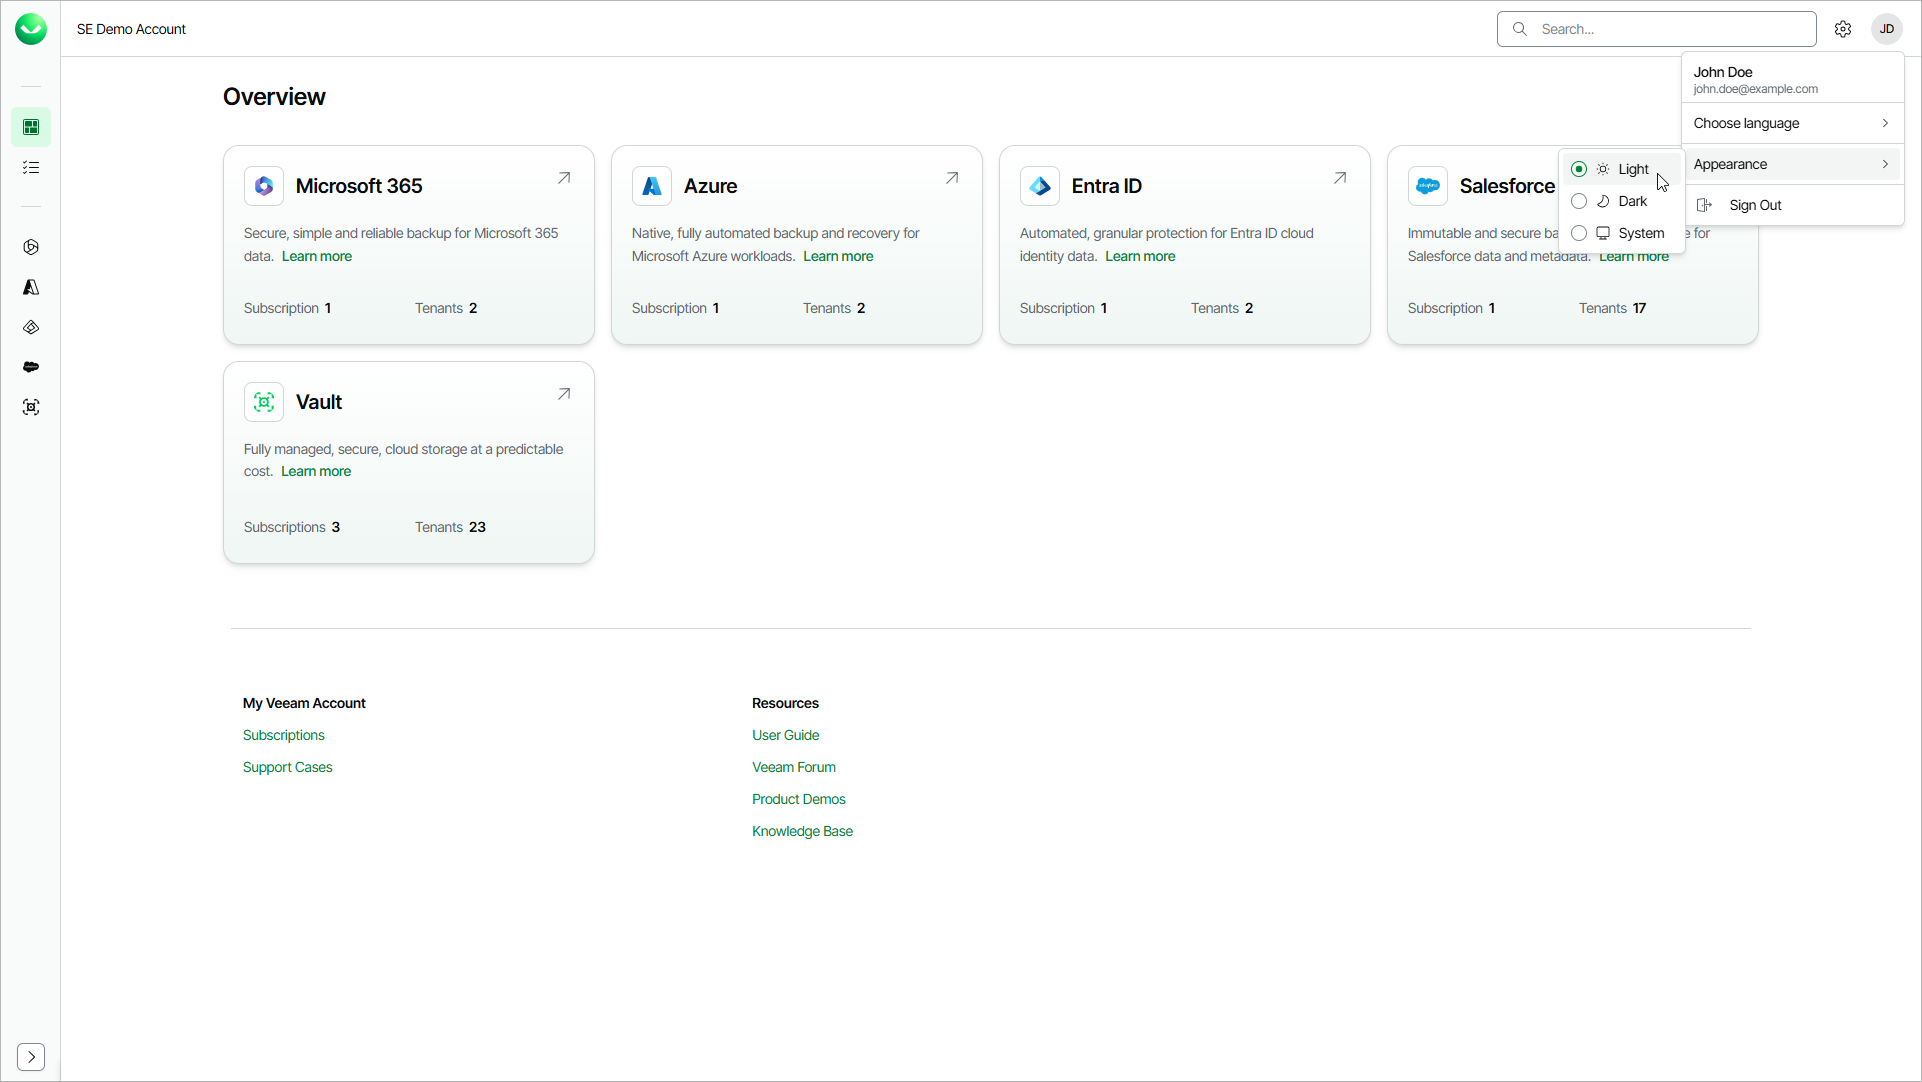Expand the Appearance submenu
The image size is (1922, 1082).
pos(1791,164)
